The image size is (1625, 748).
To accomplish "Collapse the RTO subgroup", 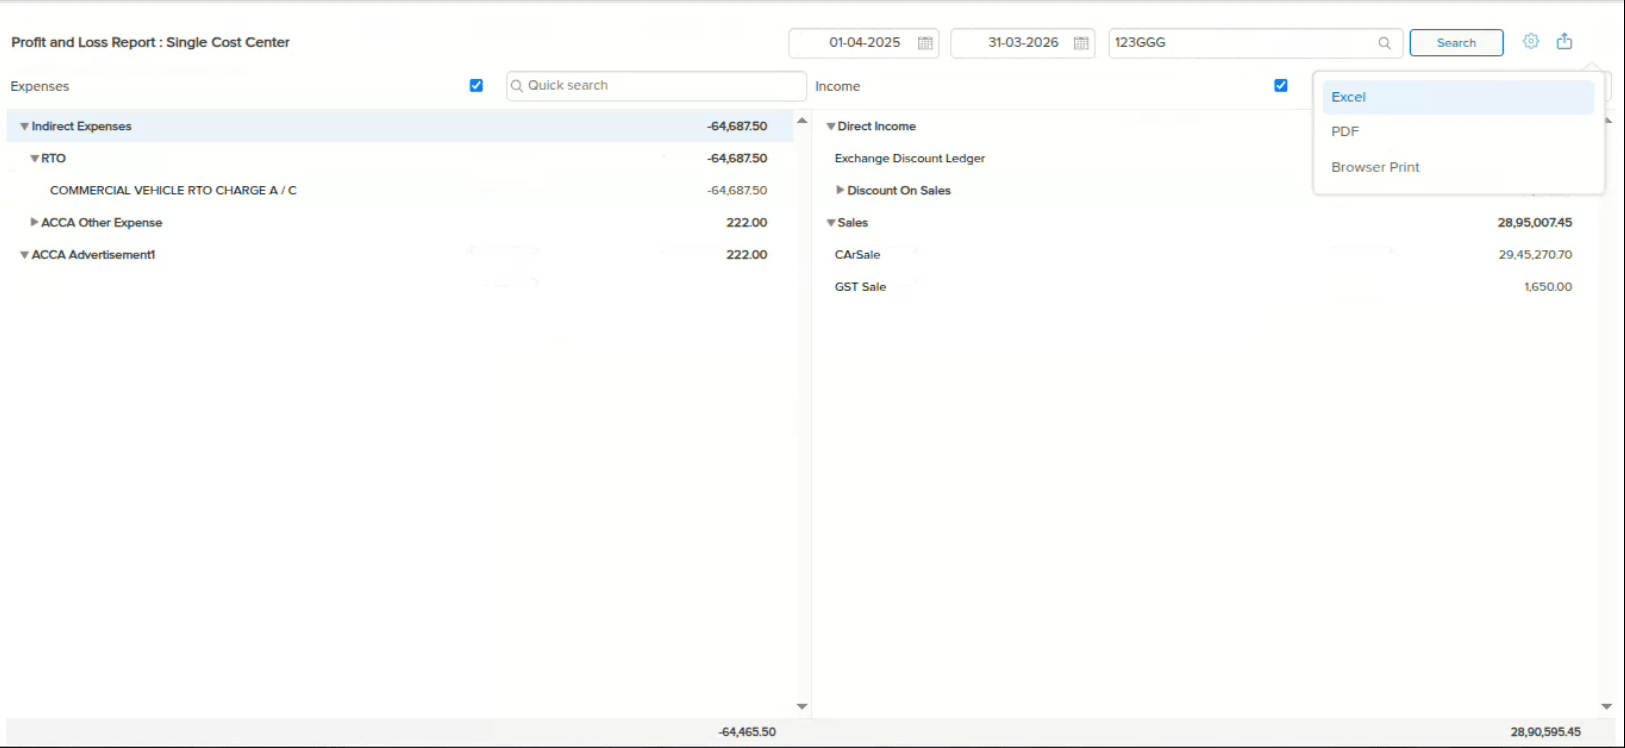I will pyautogui.click(x=35, y=159).
